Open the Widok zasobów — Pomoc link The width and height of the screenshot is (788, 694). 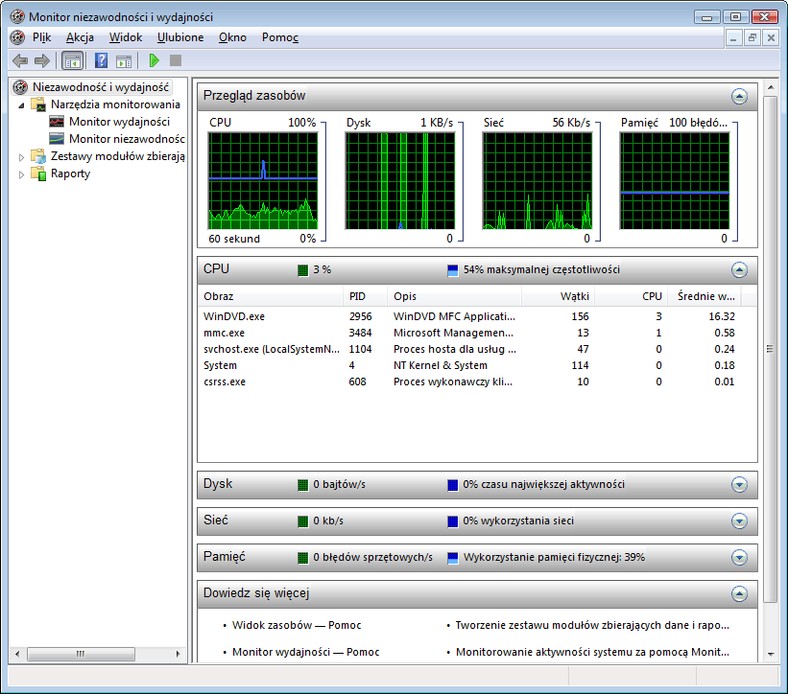coord(296,625)
